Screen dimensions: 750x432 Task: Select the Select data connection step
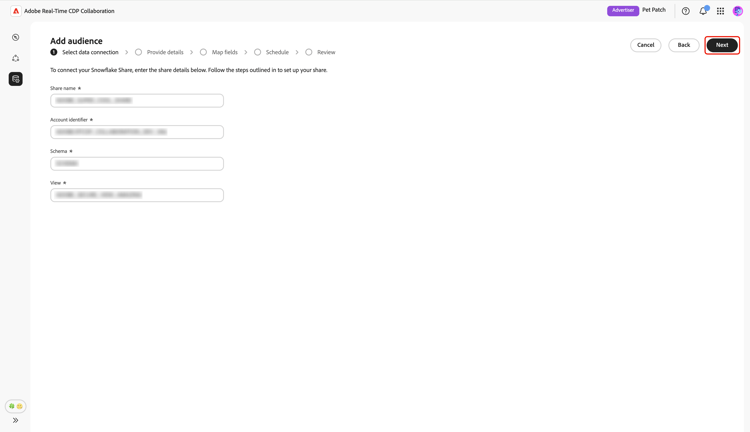coord(85,52)
